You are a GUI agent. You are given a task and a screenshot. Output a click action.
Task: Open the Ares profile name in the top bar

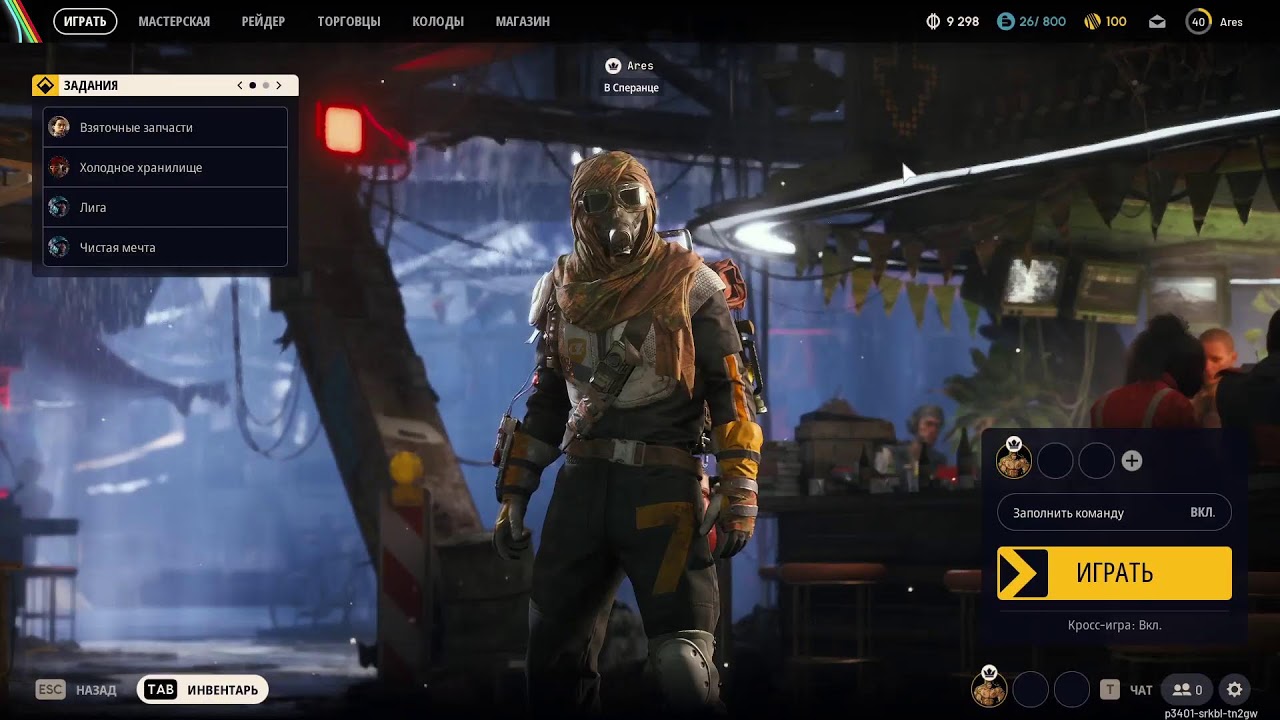[1231, 22]
